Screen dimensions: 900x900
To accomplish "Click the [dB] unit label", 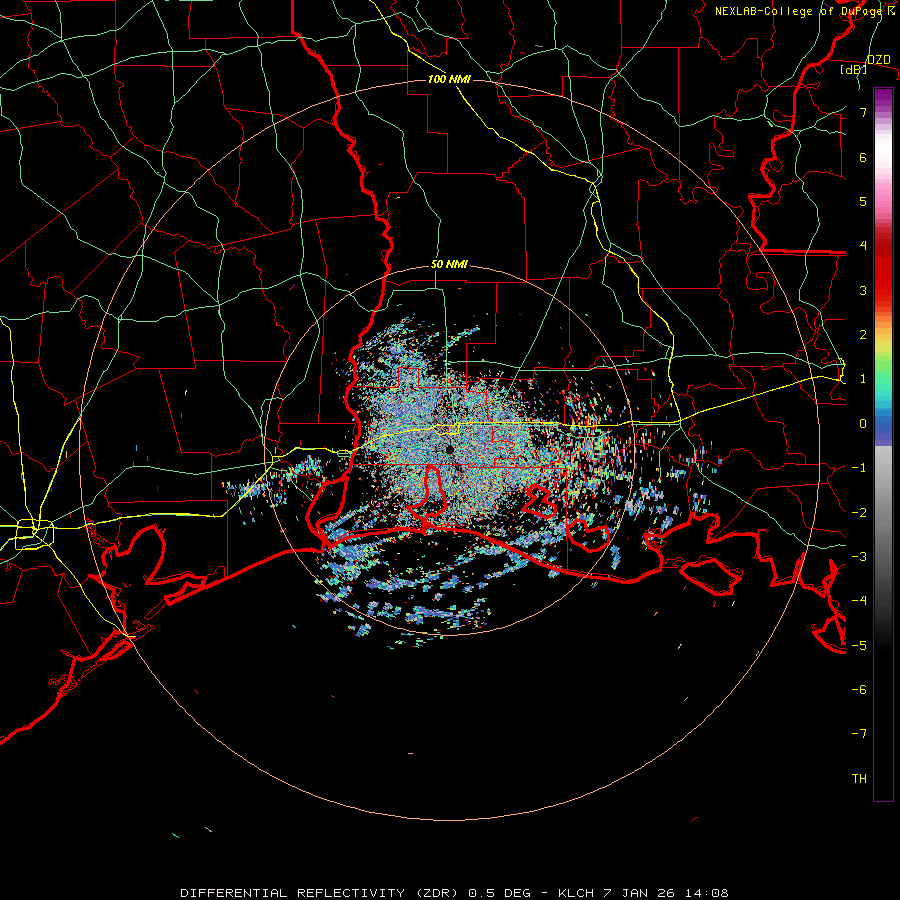I will [854, 69].
